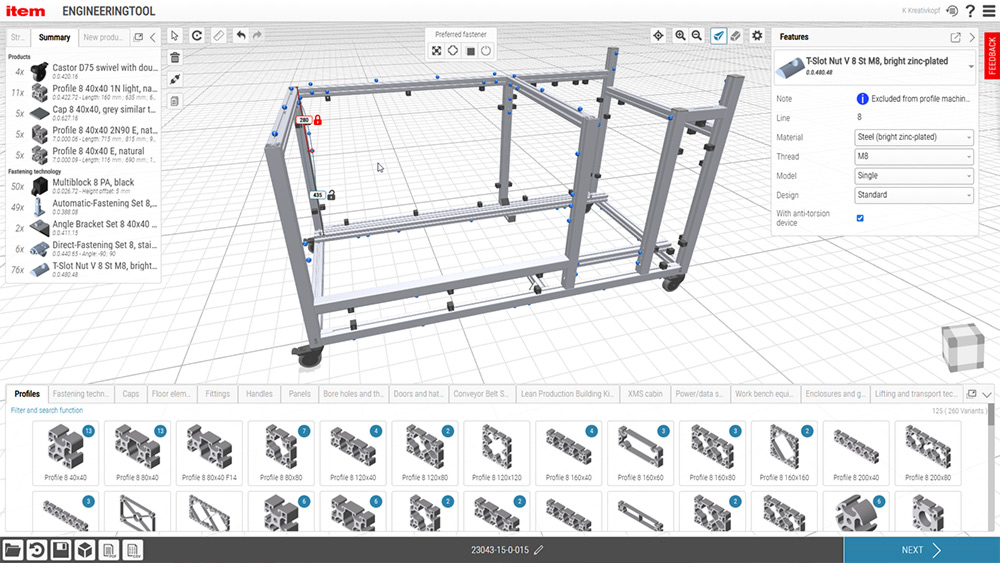Switch to the Summary tab
This screenshot has width=1000, height=563.
click(x=54, y=37)
